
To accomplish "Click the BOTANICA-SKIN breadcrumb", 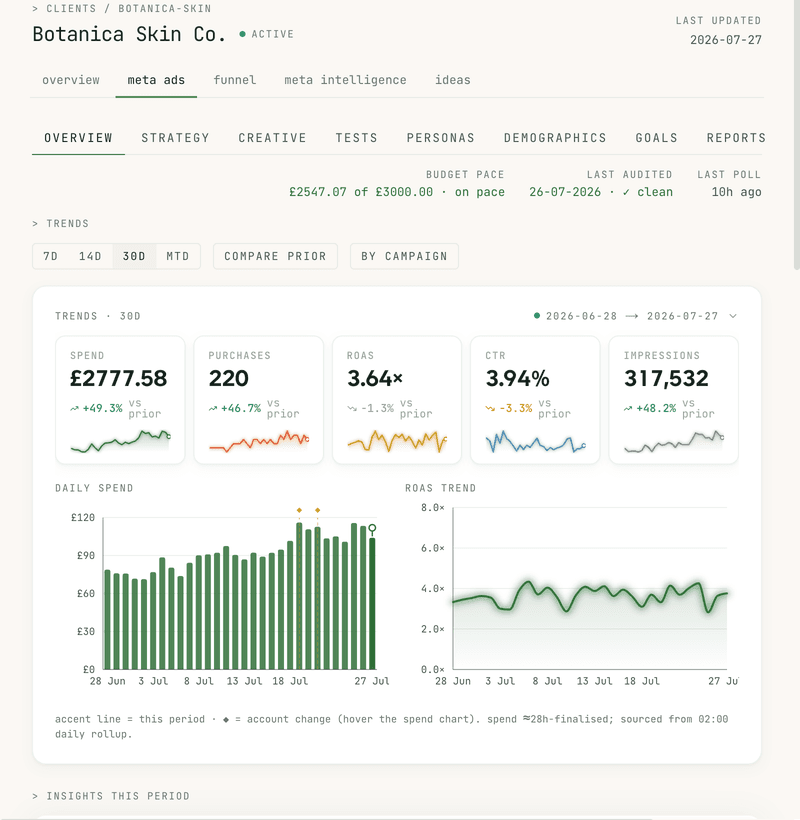I will tap(165, 9).
